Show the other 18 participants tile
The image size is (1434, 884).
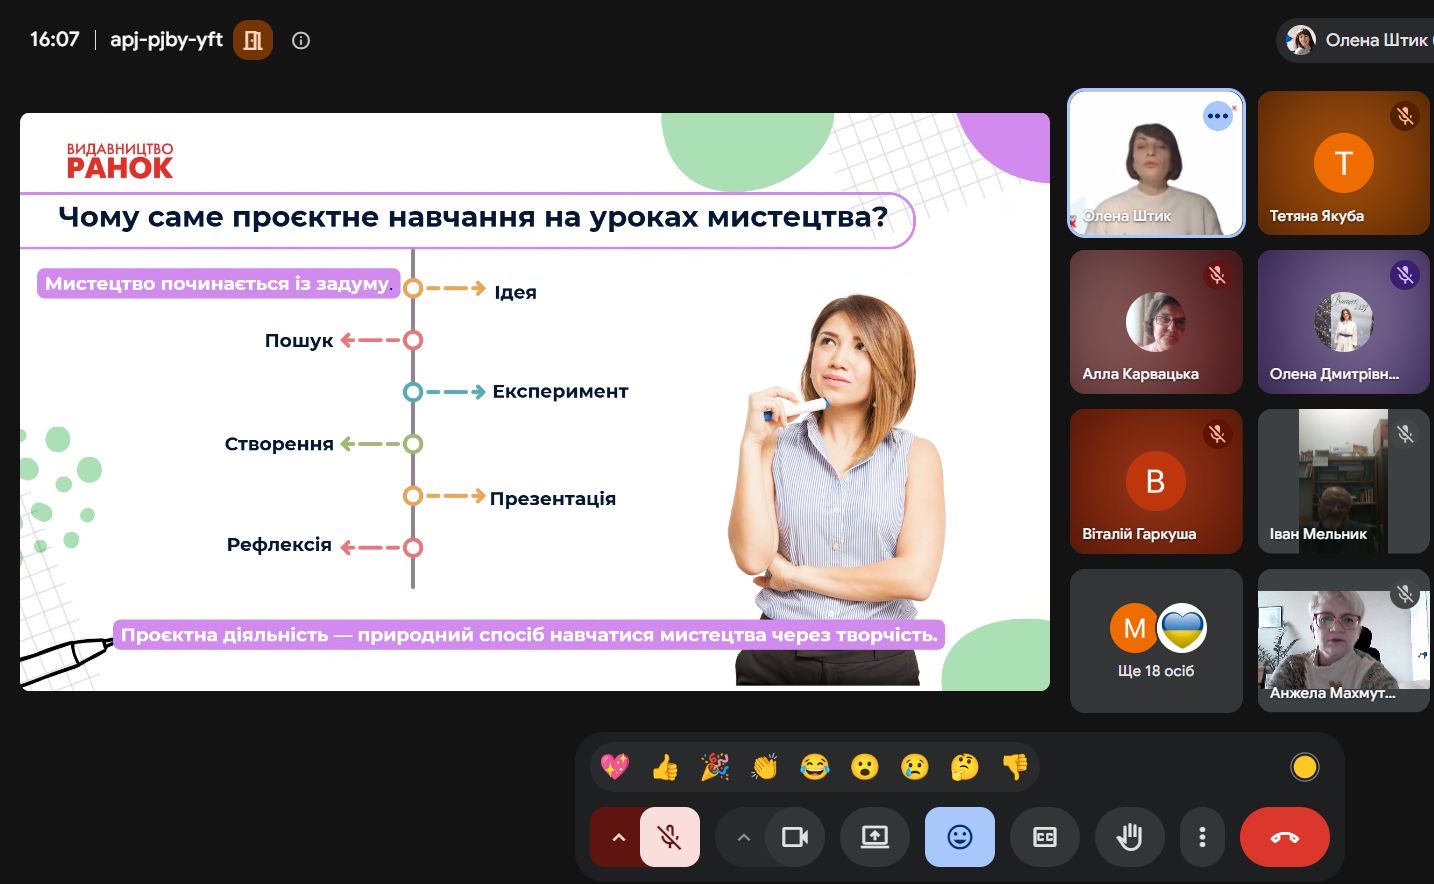1156,641
